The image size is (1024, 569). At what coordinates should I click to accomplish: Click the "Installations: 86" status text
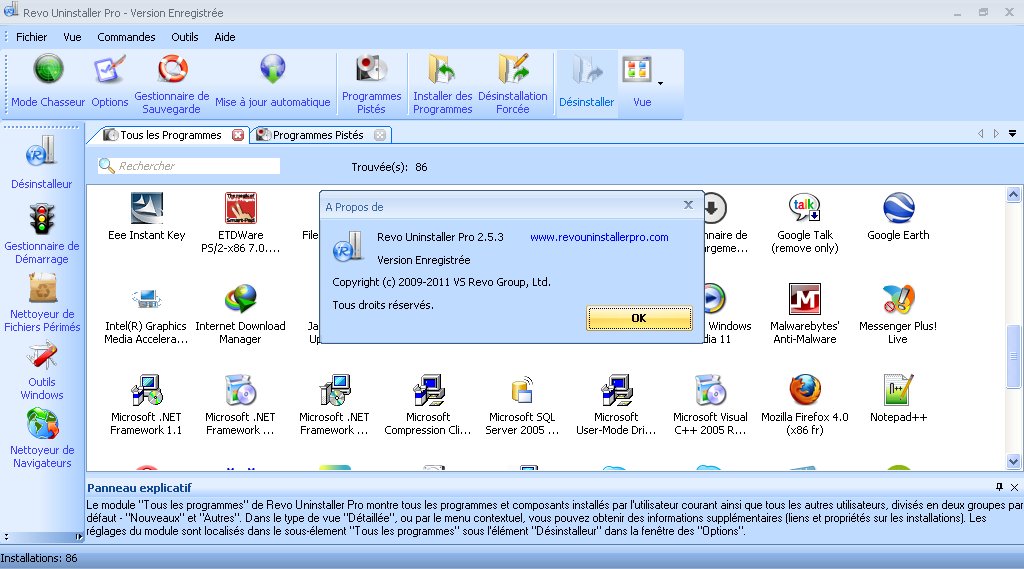[39, 559]
